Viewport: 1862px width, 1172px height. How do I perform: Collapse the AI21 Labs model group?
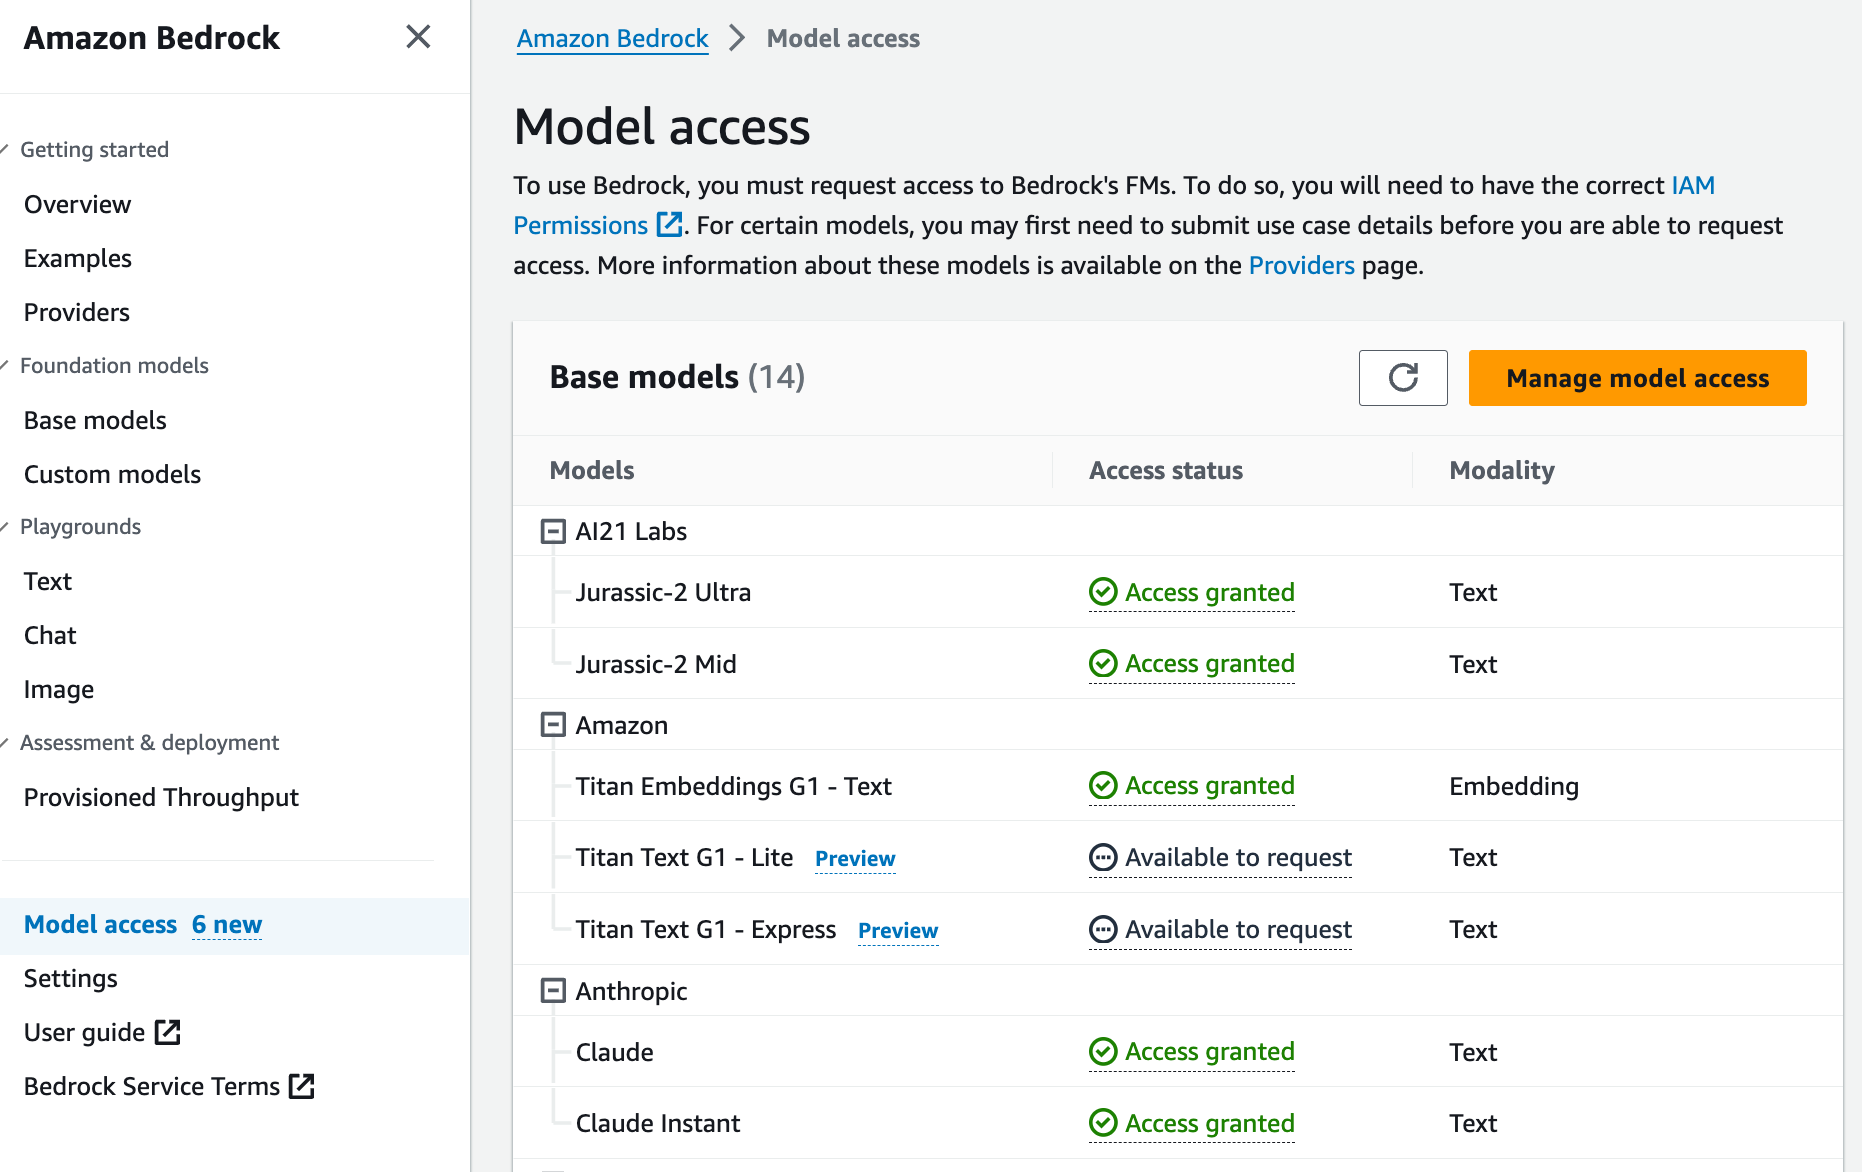click(552, 530)
